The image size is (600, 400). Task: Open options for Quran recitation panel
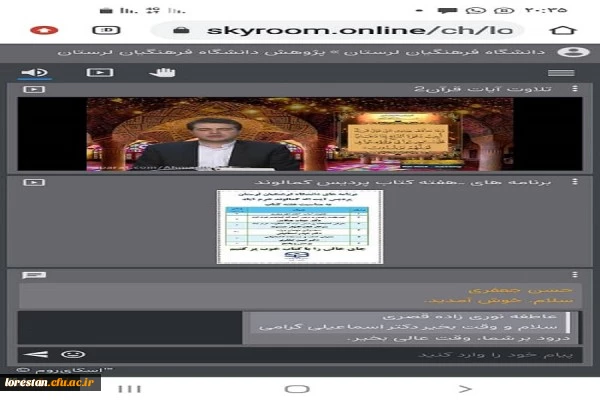[x=574, y=90]
